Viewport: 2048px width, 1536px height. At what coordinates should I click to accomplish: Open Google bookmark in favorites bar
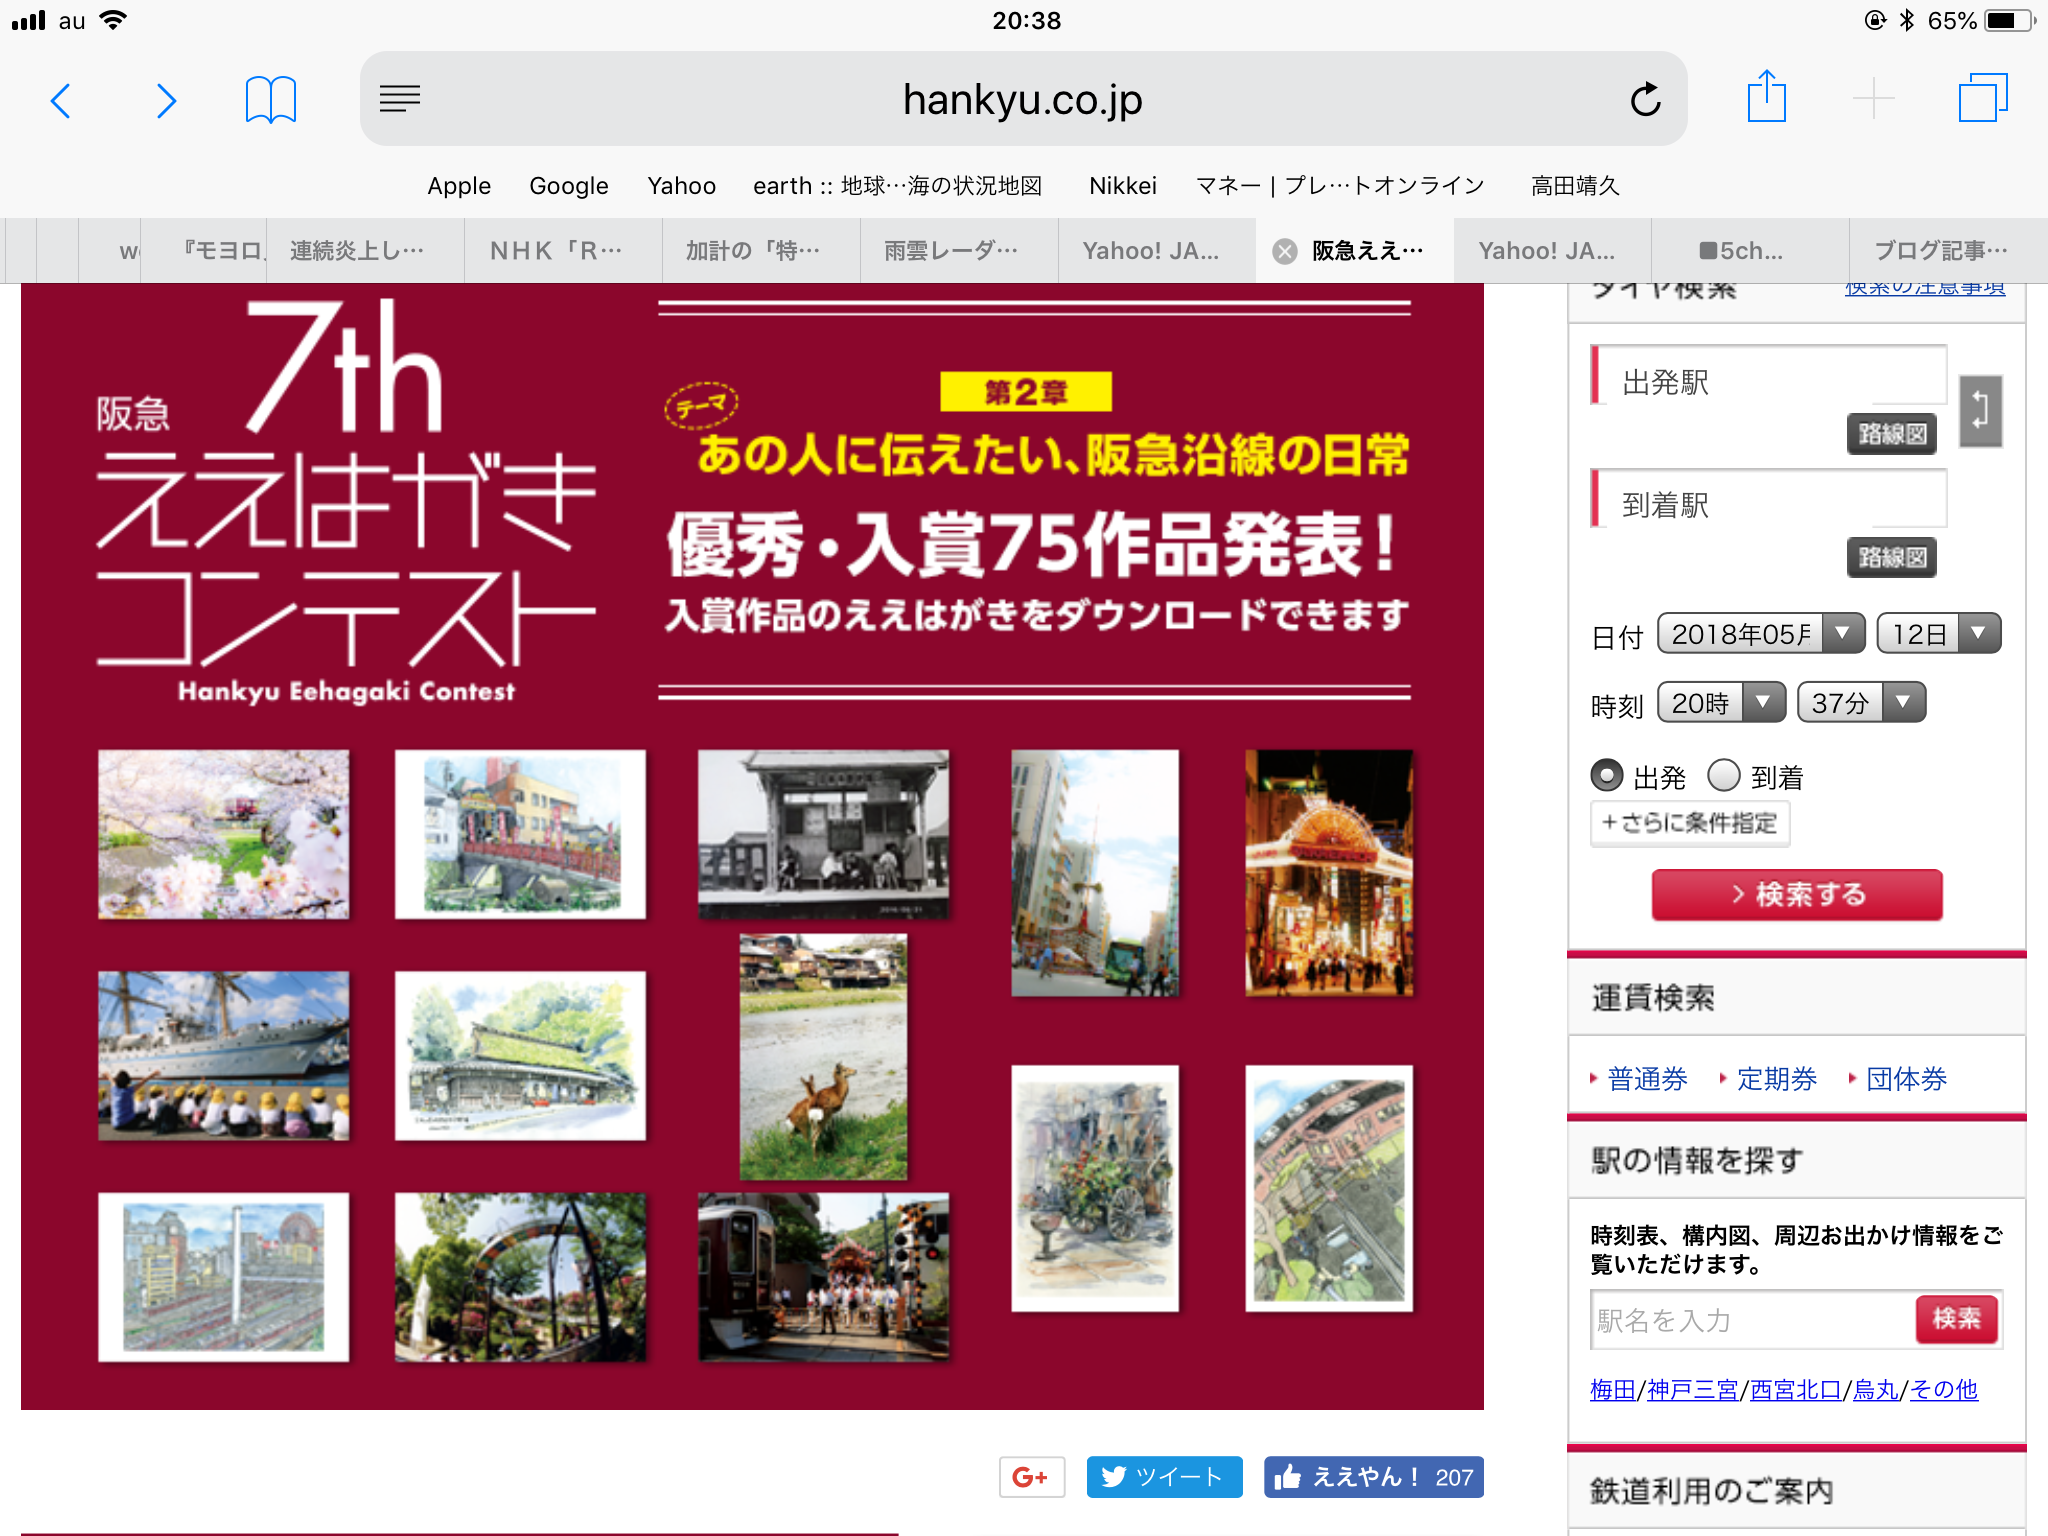568,186
